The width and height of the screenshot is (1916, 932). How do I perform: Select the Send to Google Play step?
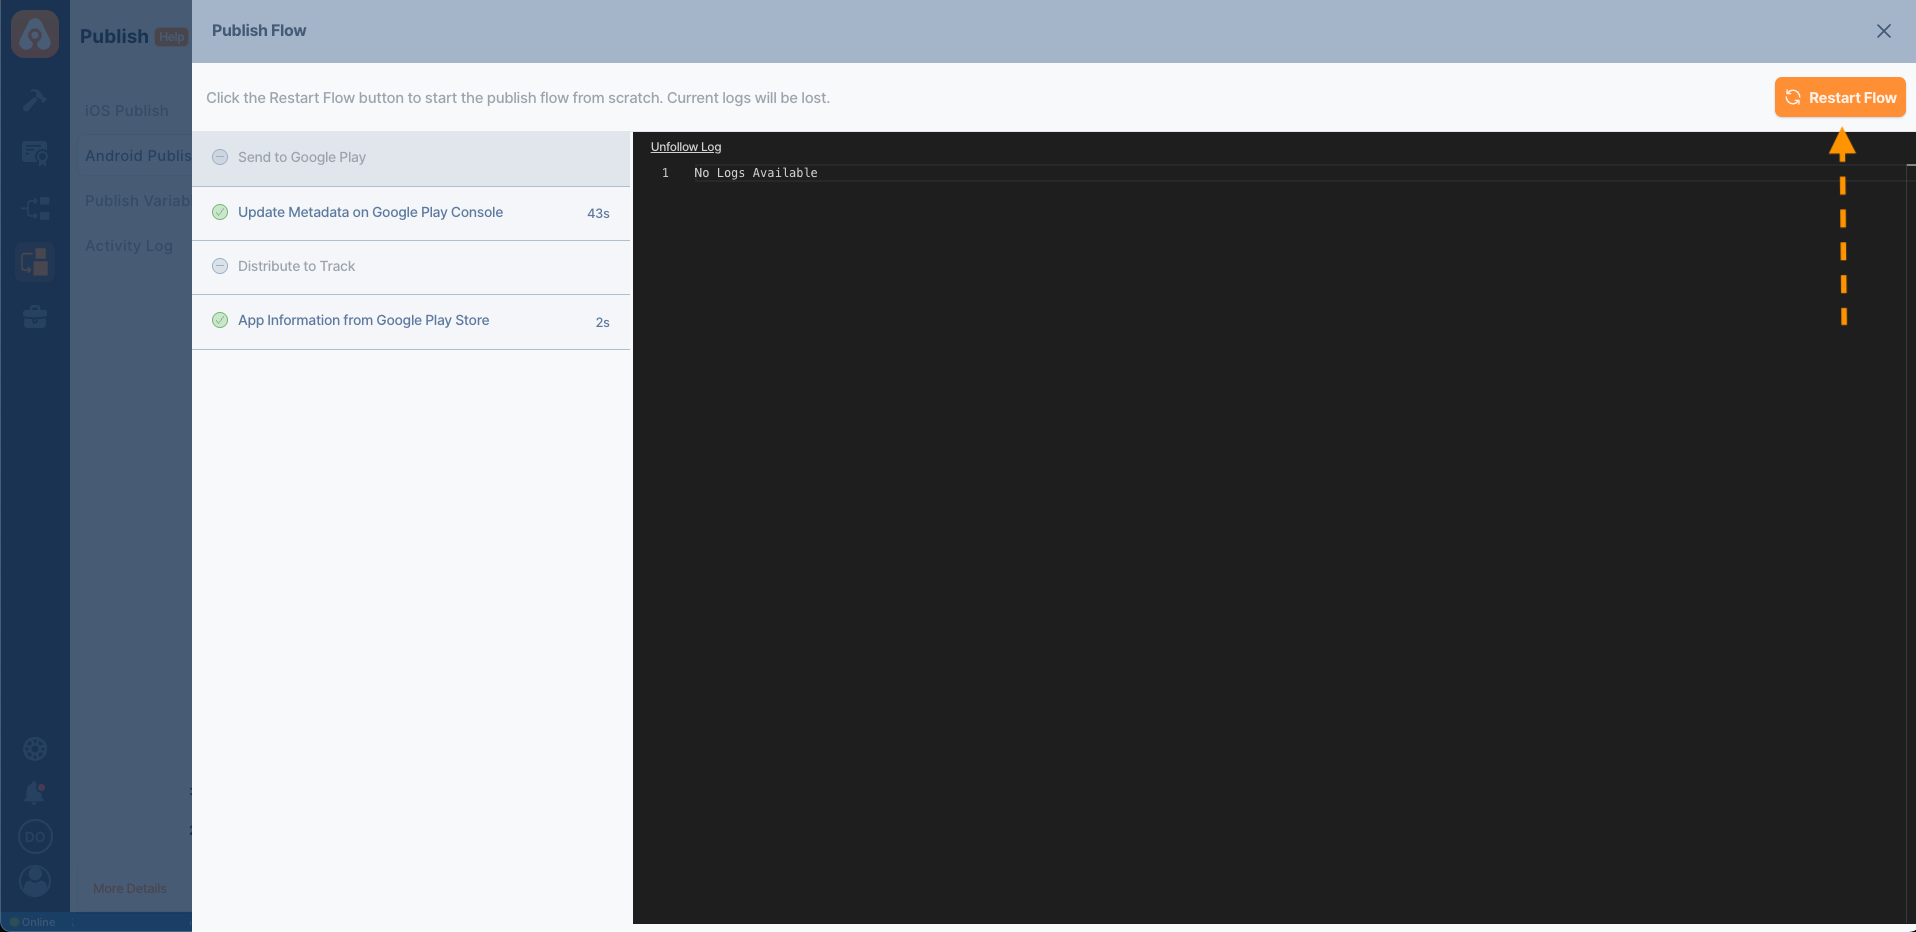click(x=302, y=158)
